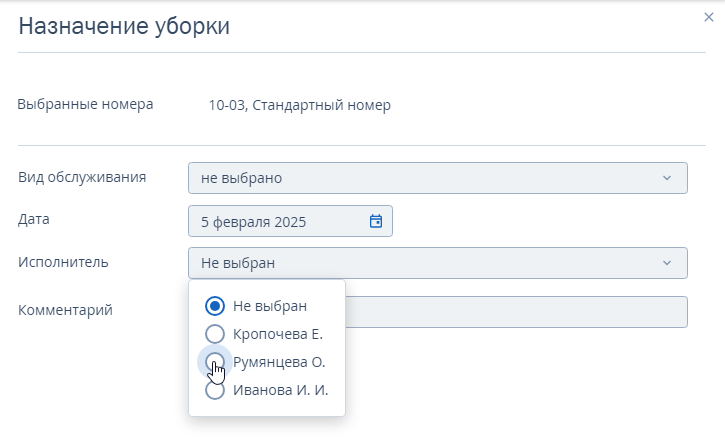Select the Иванова И. И. radio button
The height and width of the screenshot is (444, 725).
click(215, 390)
